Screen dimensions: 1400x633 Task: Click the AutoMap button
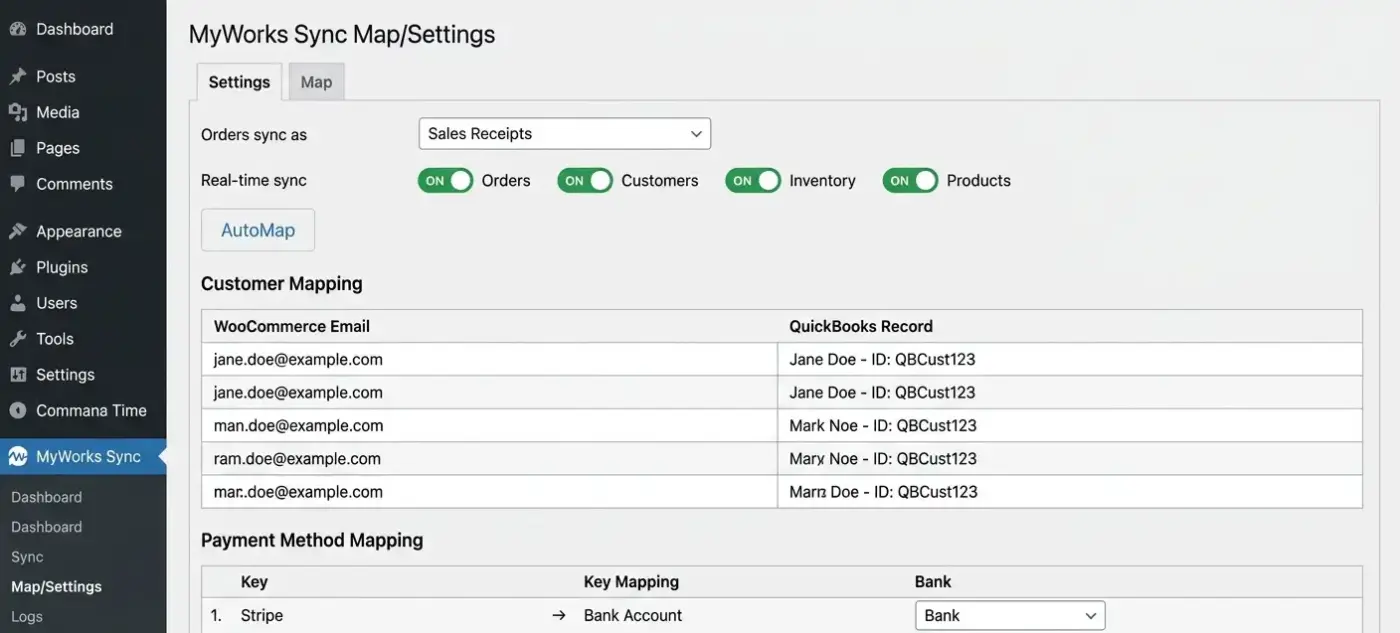[x=258, y=230]
